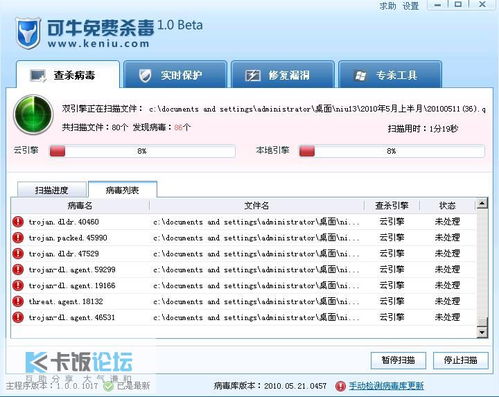This screenshot has width=499, height=397.
Task: Click 云引擎 cell of trojan.dldr.47529 row
Action: click(392, 254)
